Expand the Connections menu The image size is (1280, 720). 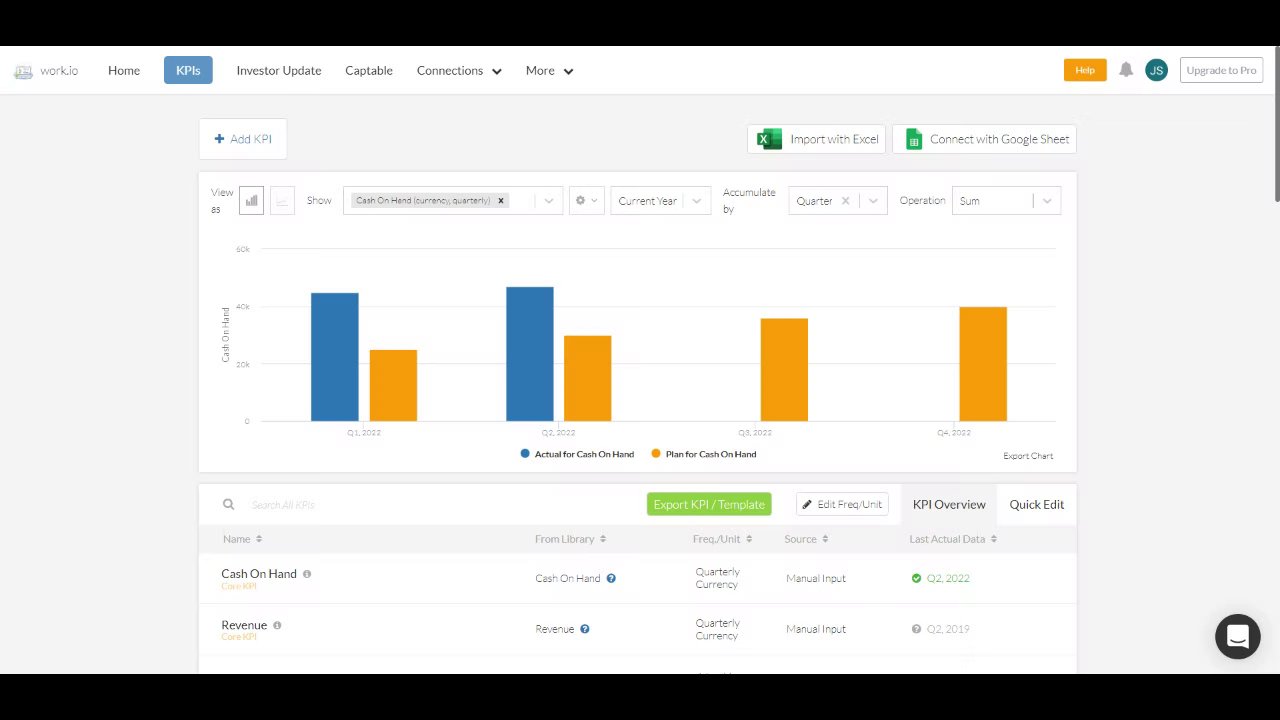pos(459,70)
